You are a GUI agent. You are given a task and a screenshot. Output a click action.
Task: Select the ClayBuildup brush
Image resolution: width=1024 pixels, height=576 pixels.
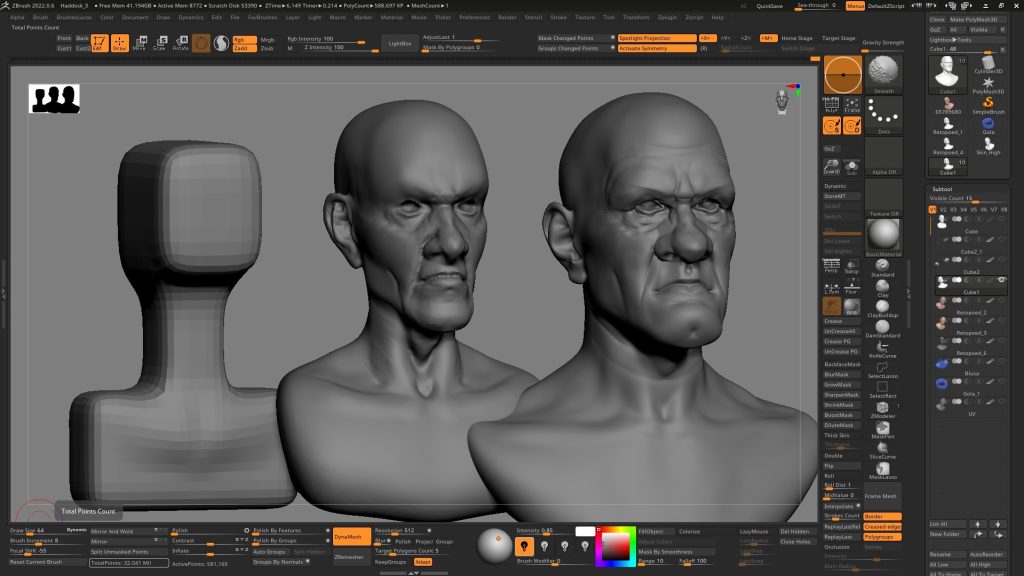tap(882, 308)
